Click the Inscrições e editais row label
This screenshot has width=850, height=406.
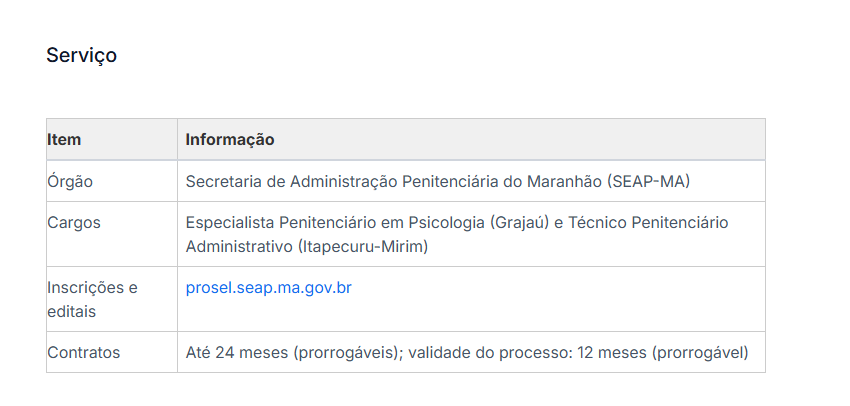92,299
